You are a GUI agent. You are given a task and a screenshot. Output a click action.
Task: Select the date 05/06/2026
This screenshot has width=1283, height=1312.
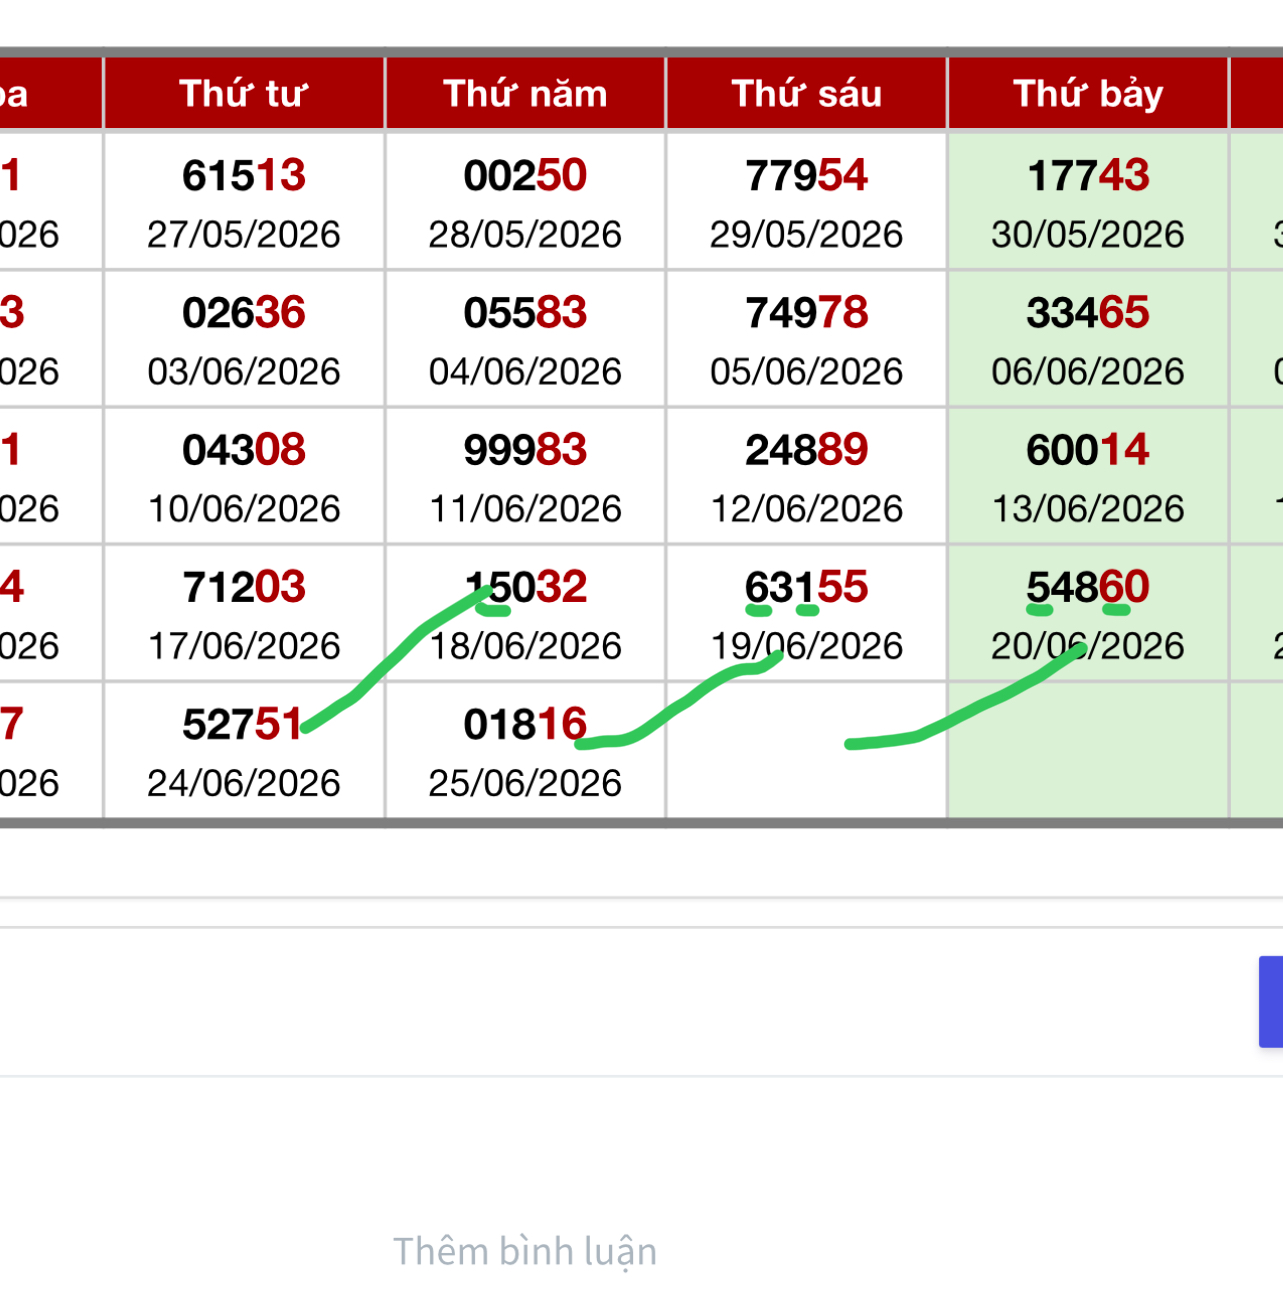(x=807, y=372)
